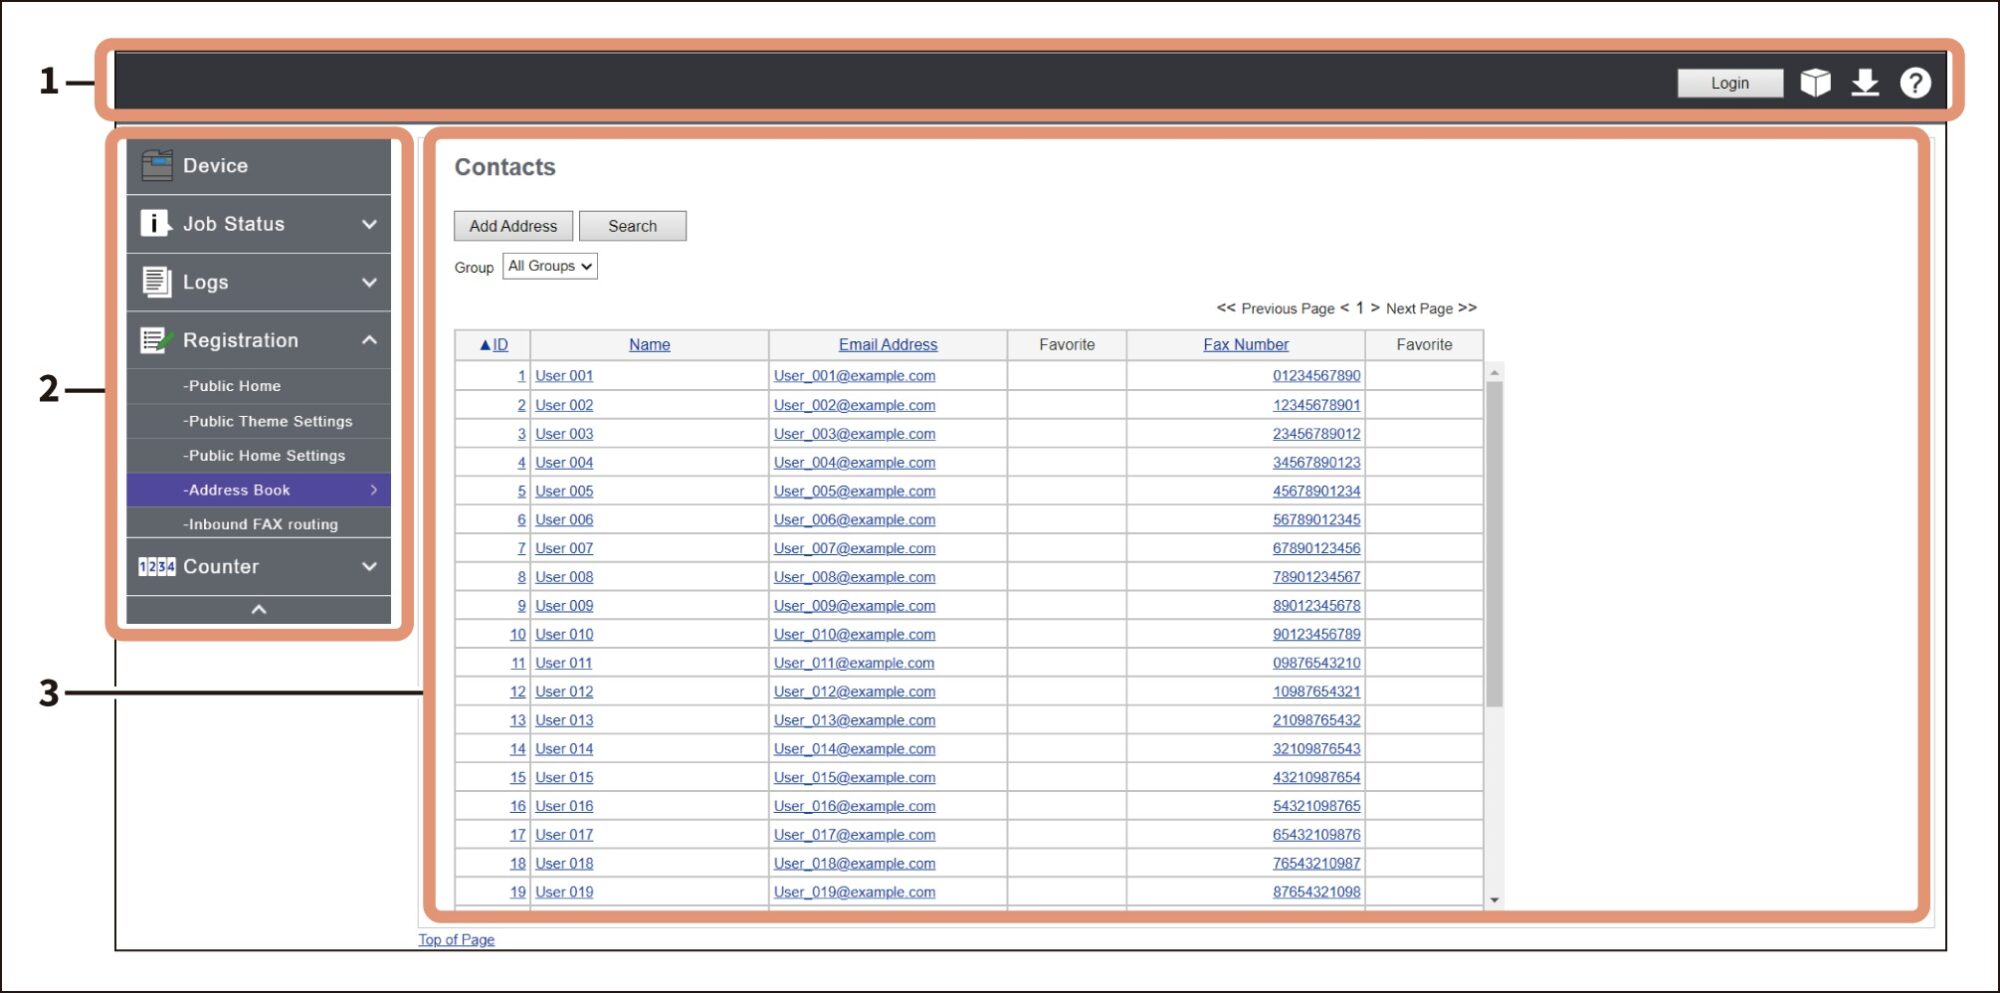Open the Group dropdown showing All Groups
This screenshot has width=2000, height=993.
[548, 266]
